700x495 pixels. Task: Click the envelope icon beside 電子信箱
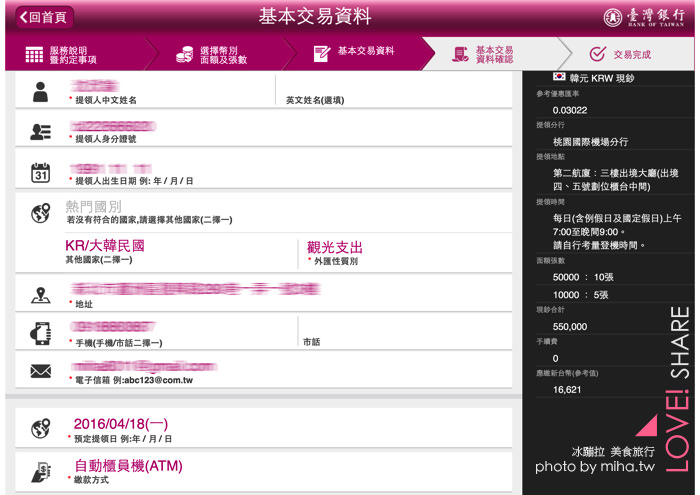41,371
